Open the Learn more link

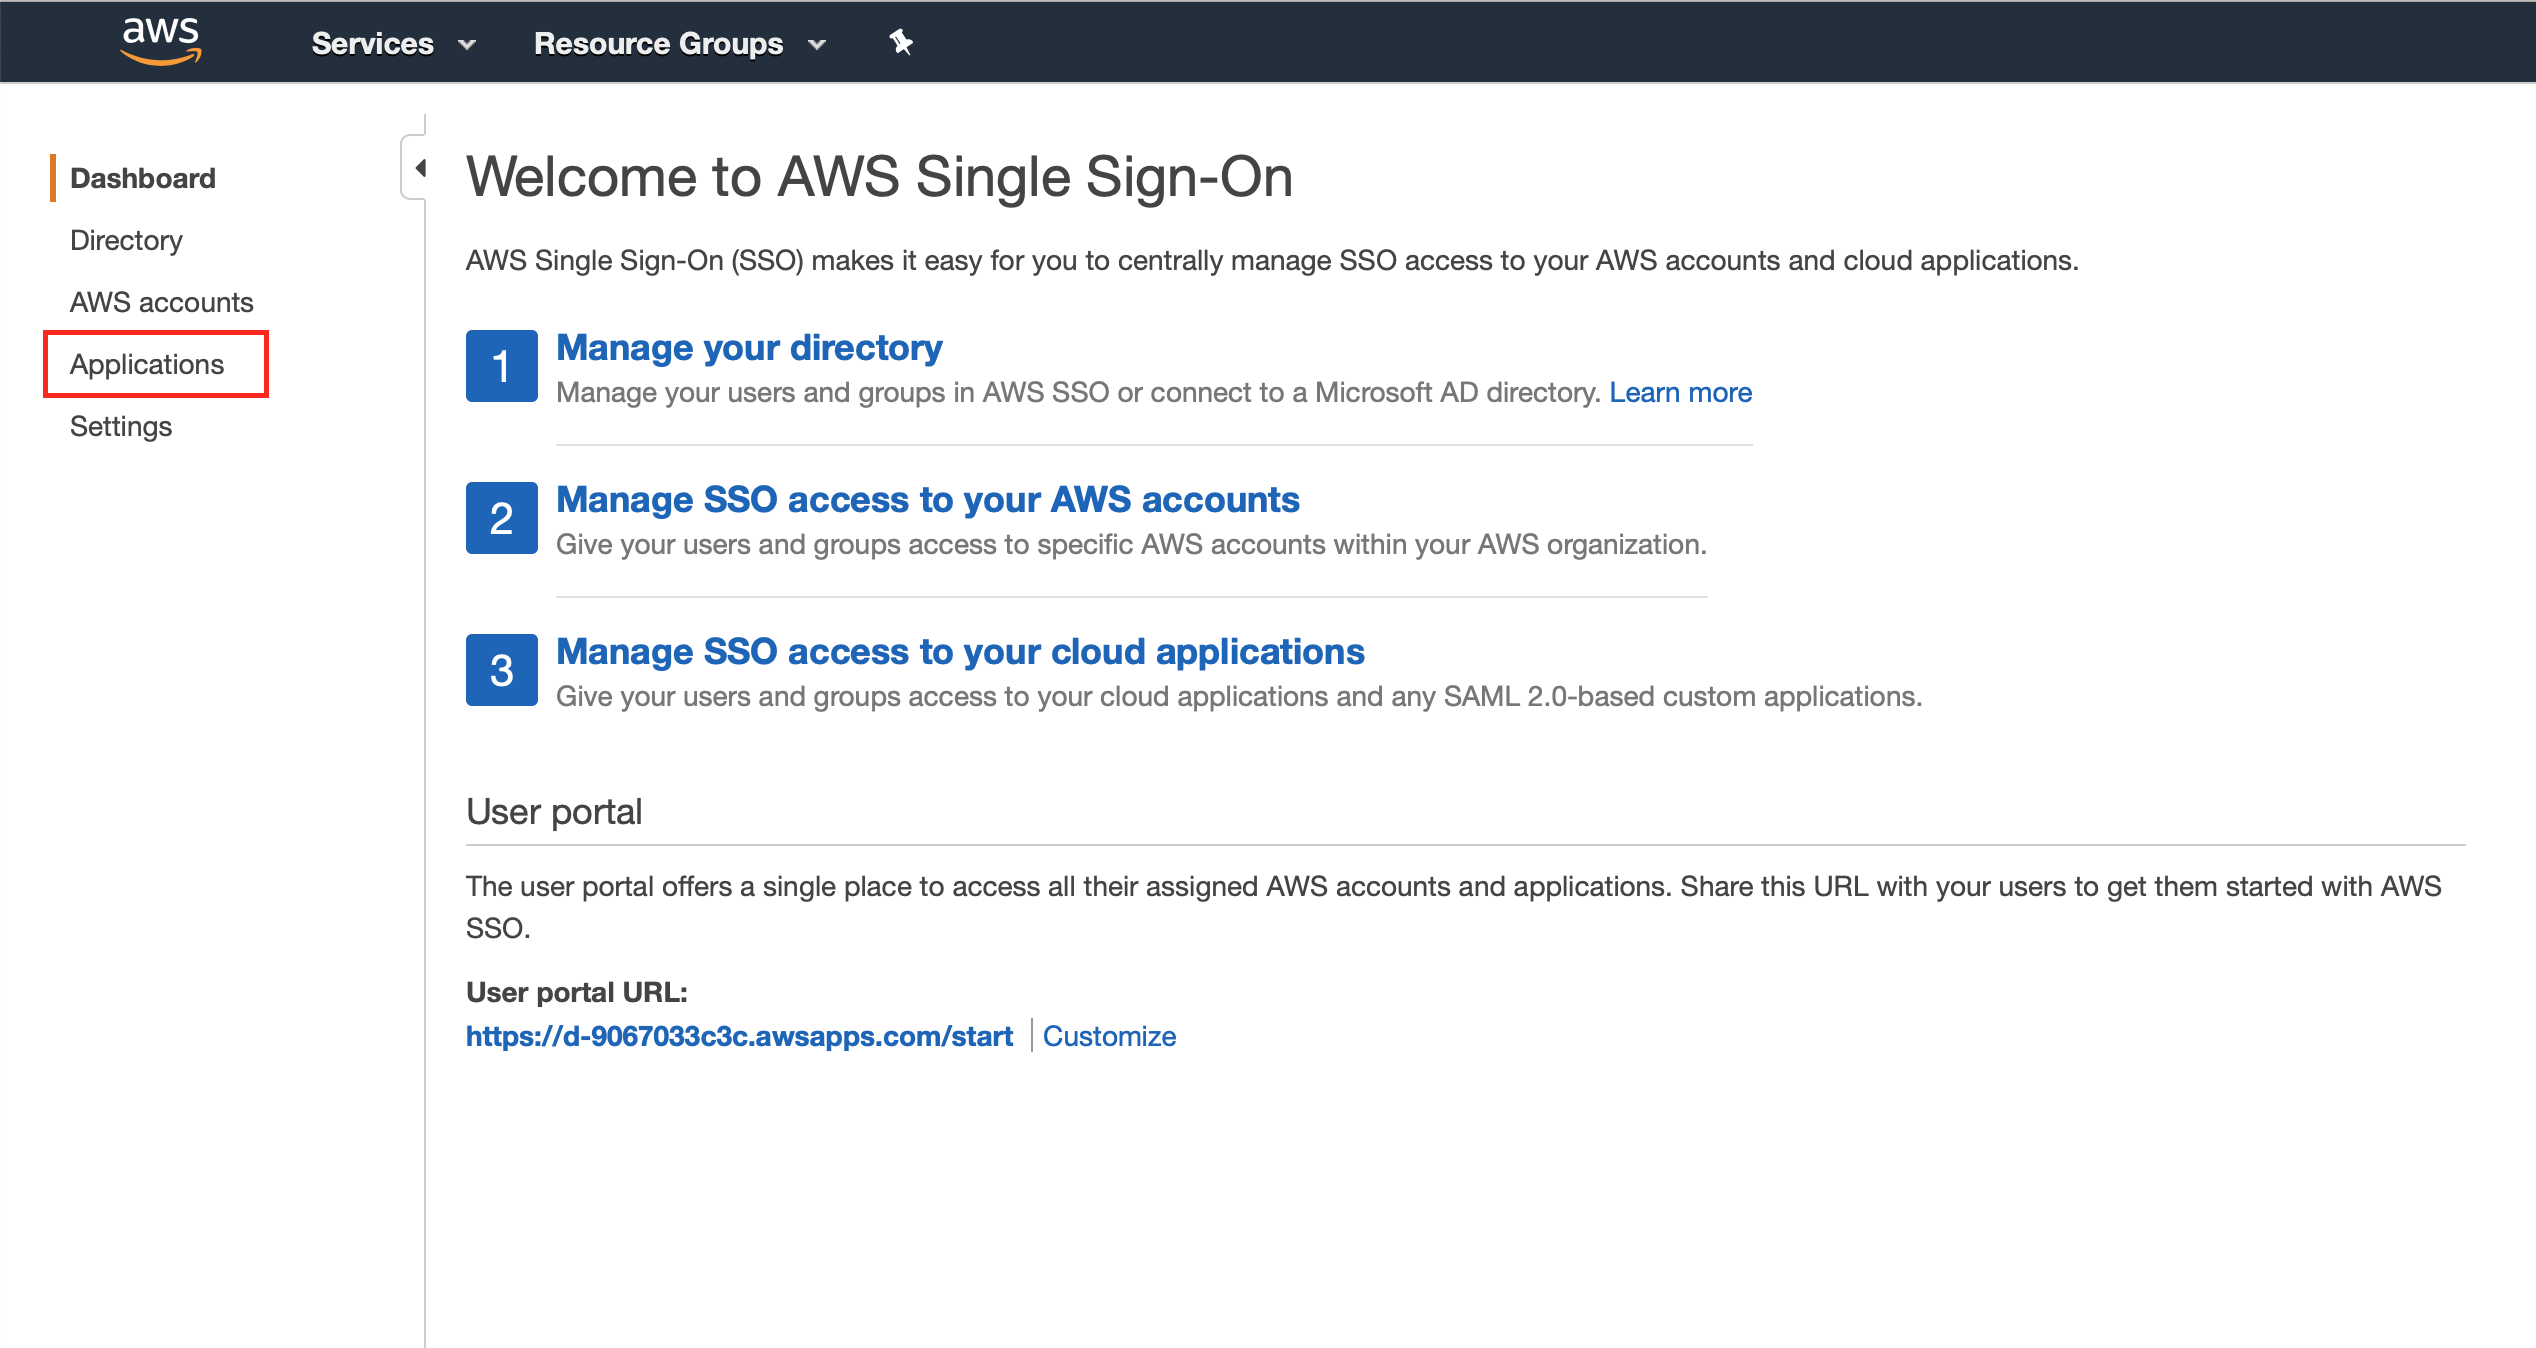(x=1680, y=392)
